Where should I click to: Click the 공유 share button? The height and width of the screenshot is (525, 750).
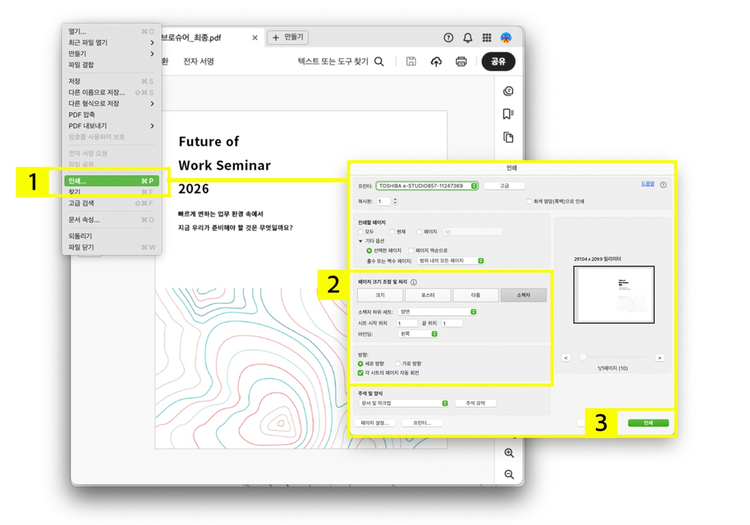pyautogui.click(x=498, y=61)
